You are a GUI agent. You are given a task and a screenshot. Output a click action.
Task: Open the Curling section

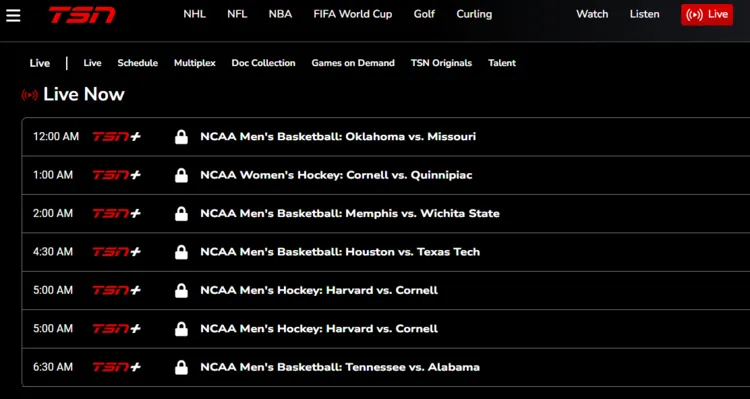click(474, 14)
